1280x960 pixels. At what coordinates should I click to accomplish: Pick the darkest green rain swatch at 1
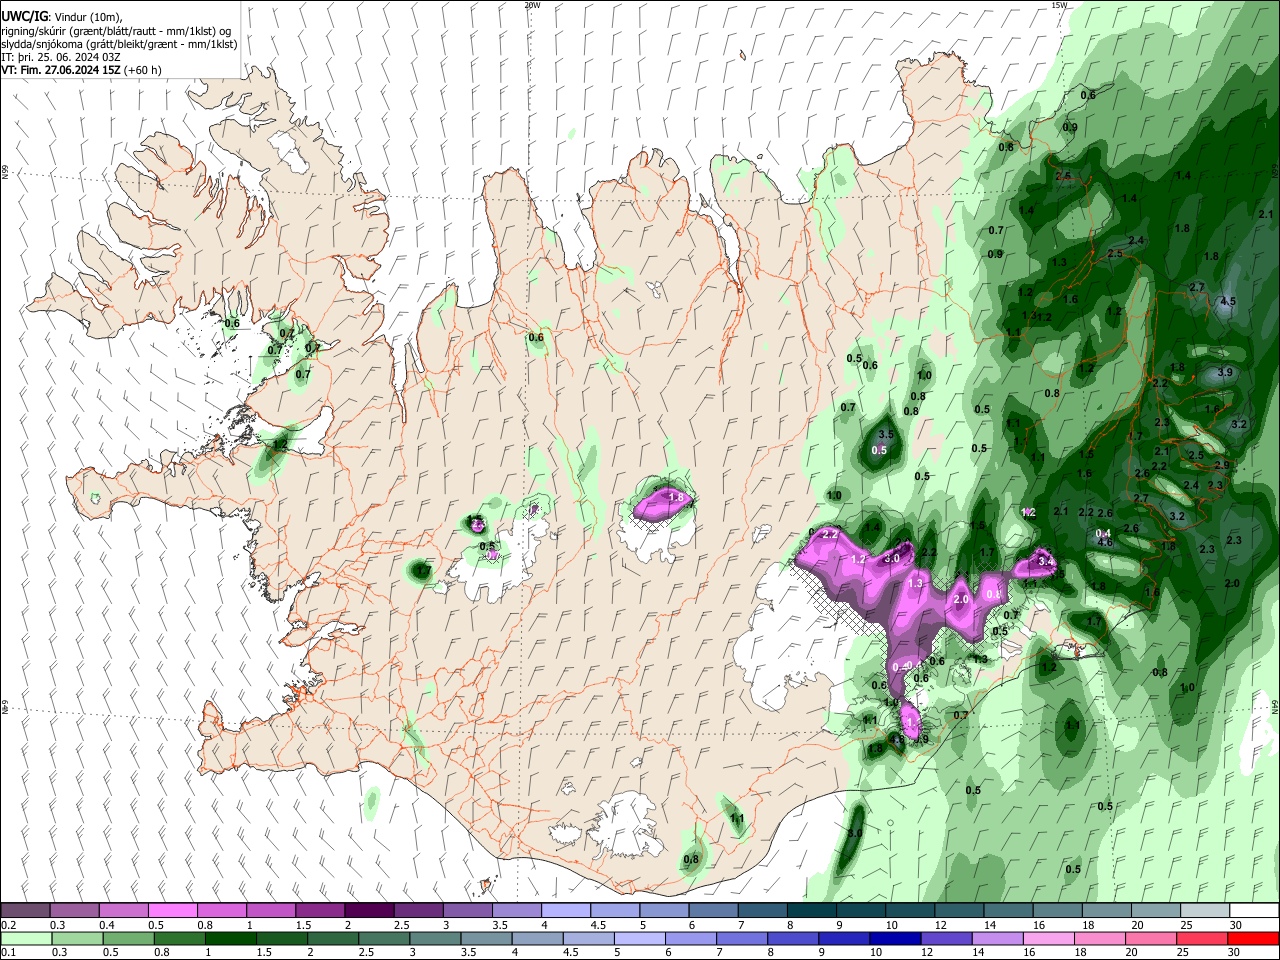click(x=231, y=938)
